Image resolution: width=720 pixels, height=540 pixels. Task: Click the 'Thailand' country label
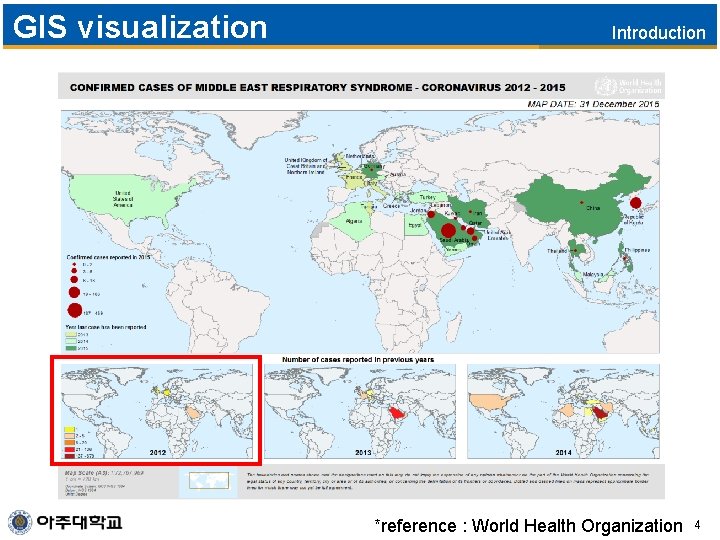(x=557, y=251)
